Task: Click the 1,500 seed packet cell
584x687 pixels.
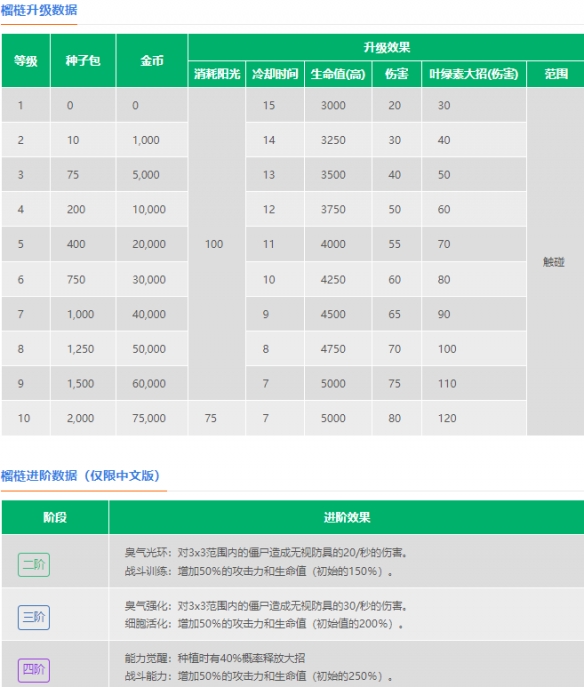Action: 83,383
